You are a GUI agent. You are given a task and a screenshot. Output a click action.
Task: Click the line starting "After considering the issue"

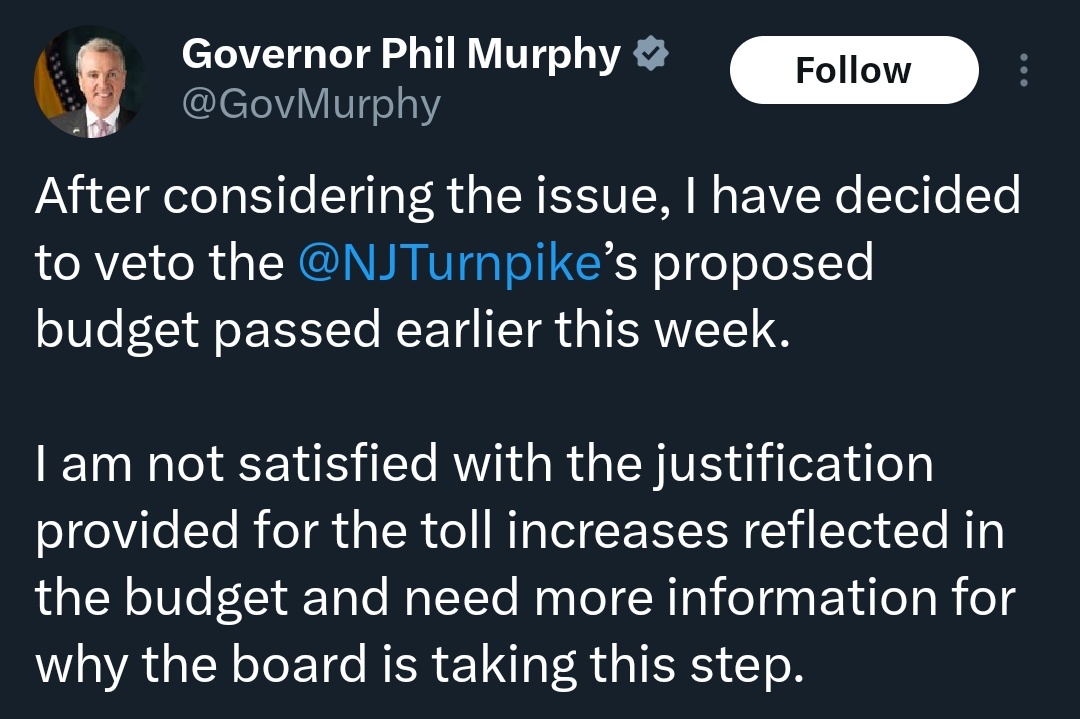pyautogui.click(x=528, y=195)
